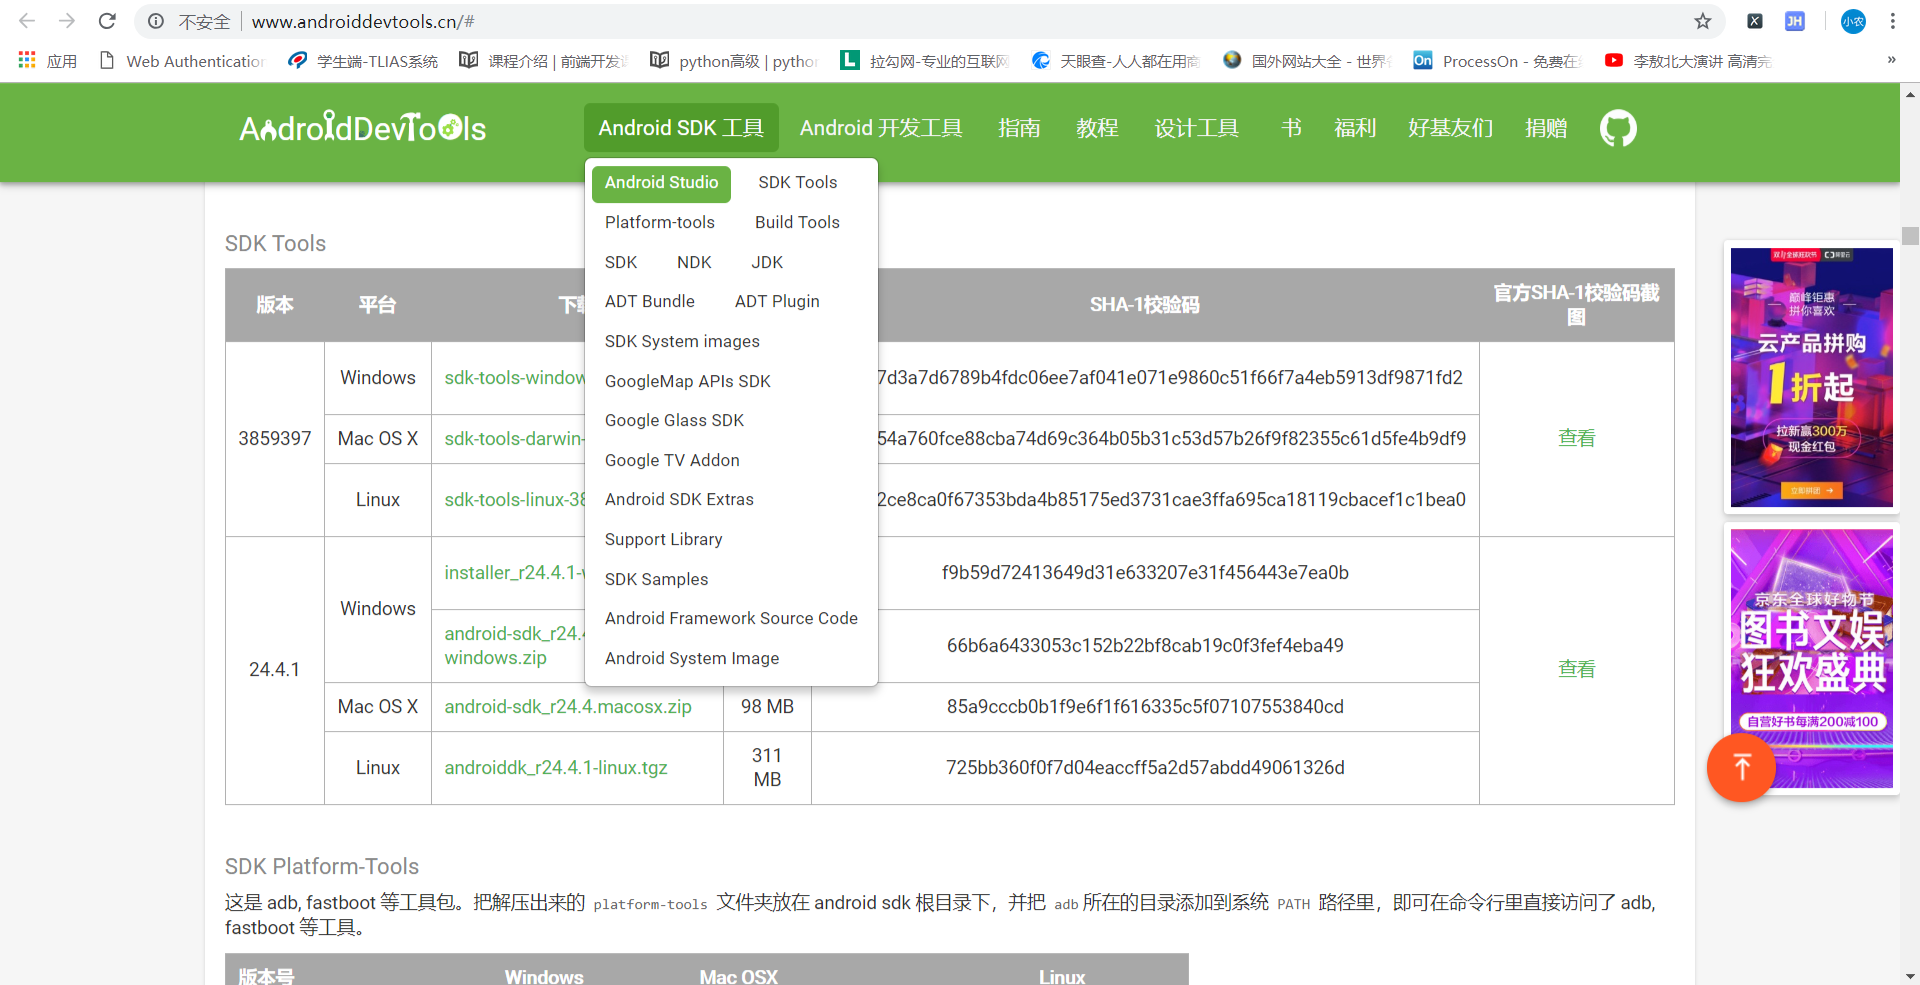Click 查看 for version 3859397

coord(1577,438)
